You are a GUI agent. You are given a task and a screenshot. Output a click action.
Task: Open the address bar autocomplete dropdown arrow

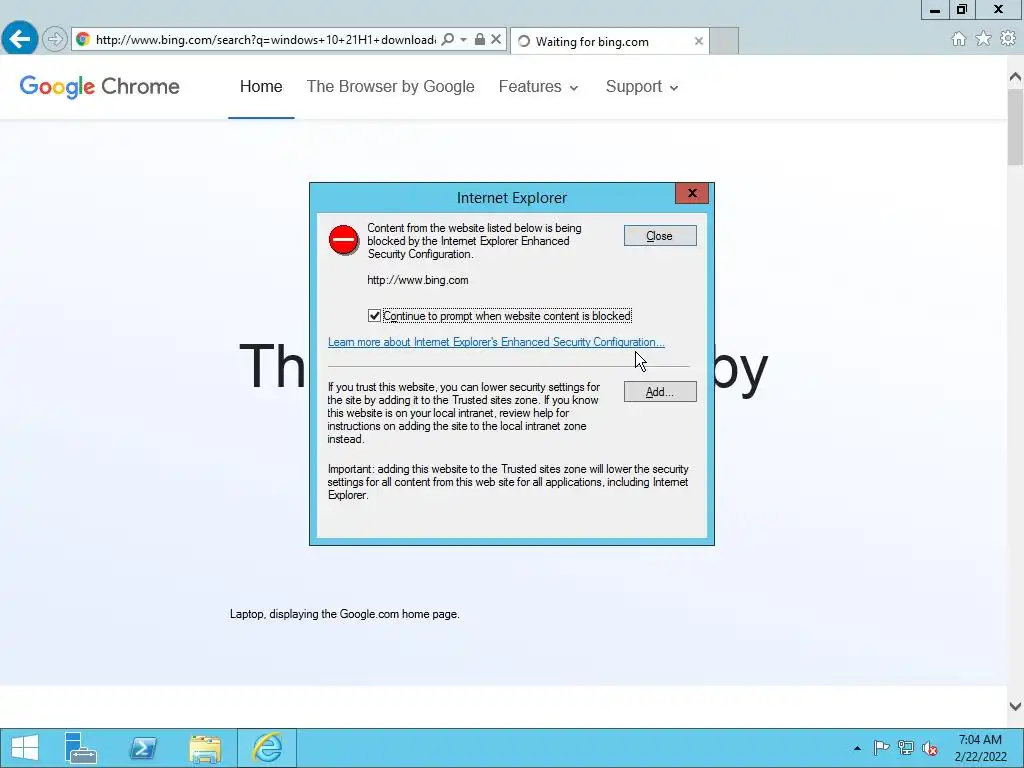tap(463, 39)
